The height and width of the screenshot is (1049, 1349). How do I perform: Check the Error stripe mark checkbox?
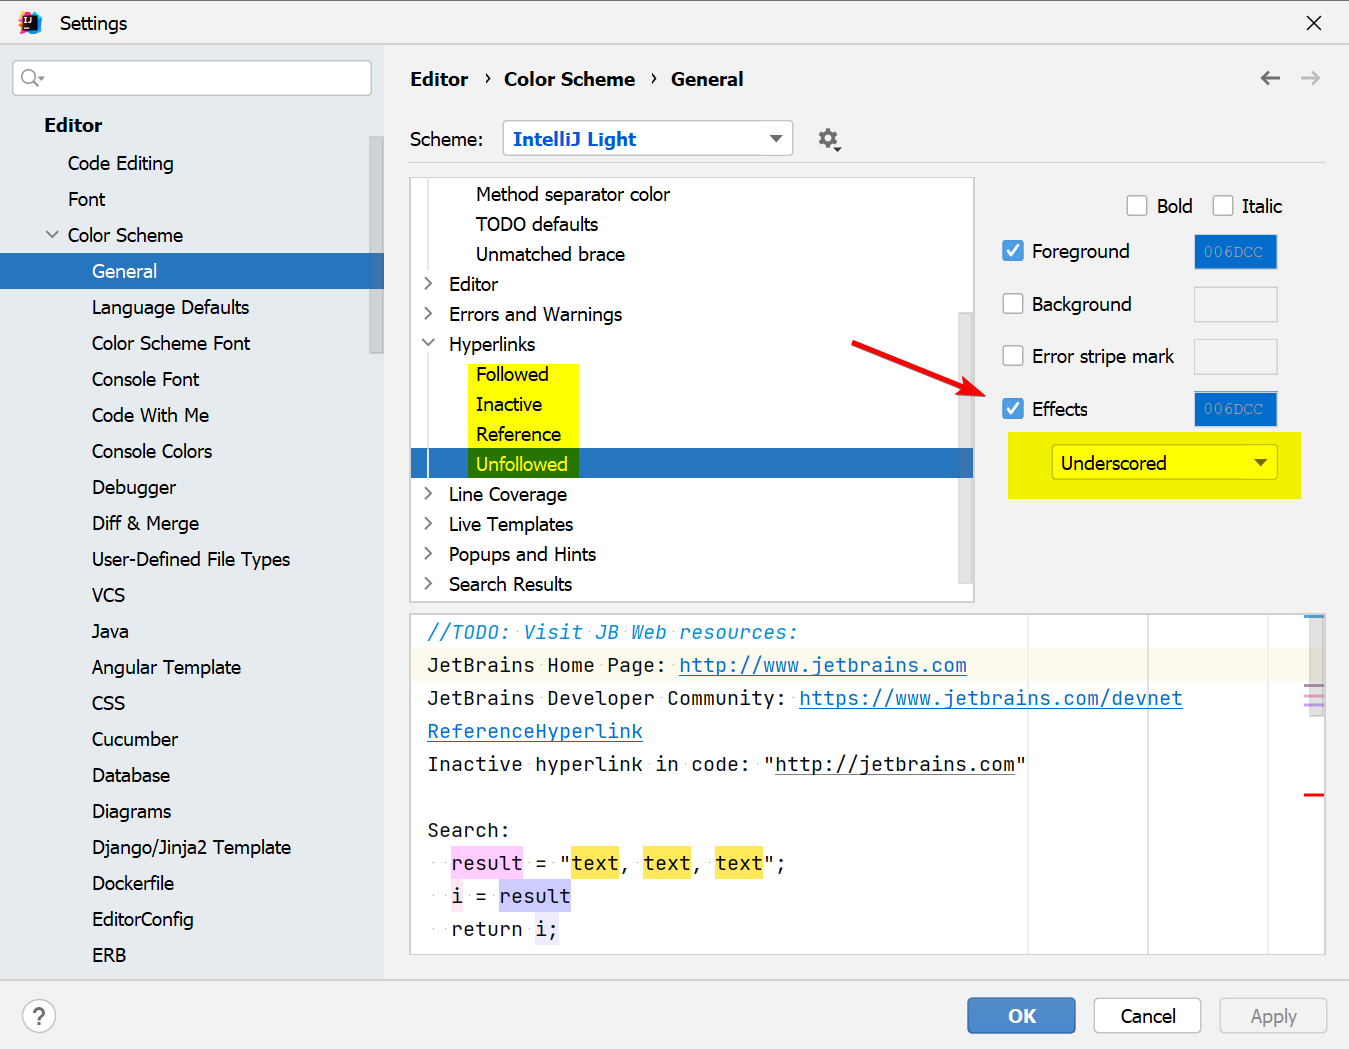(1013, 356)
